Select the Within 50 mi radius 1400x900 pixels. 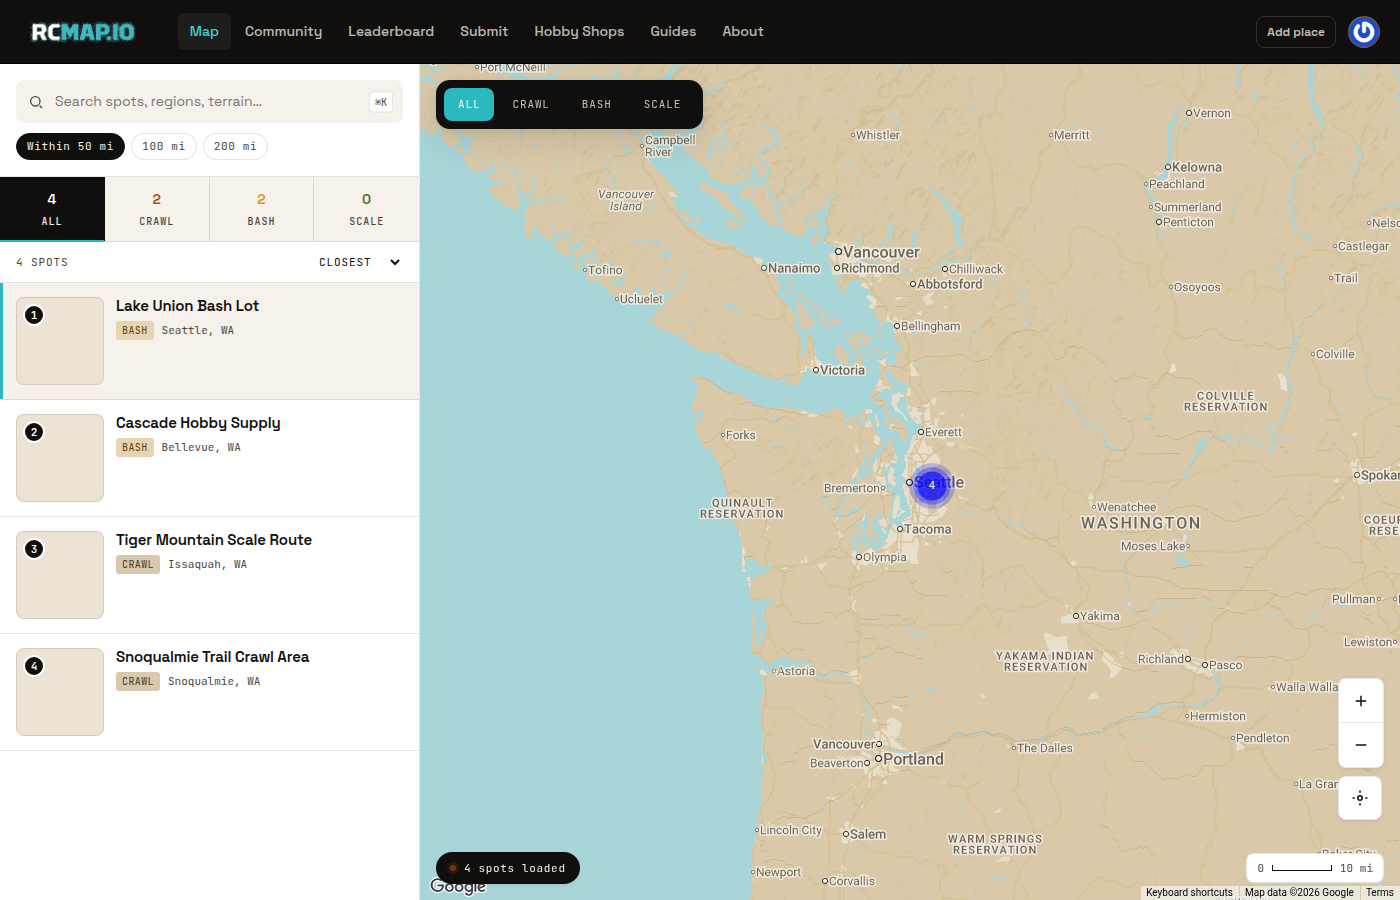click(x=70, y=146)
